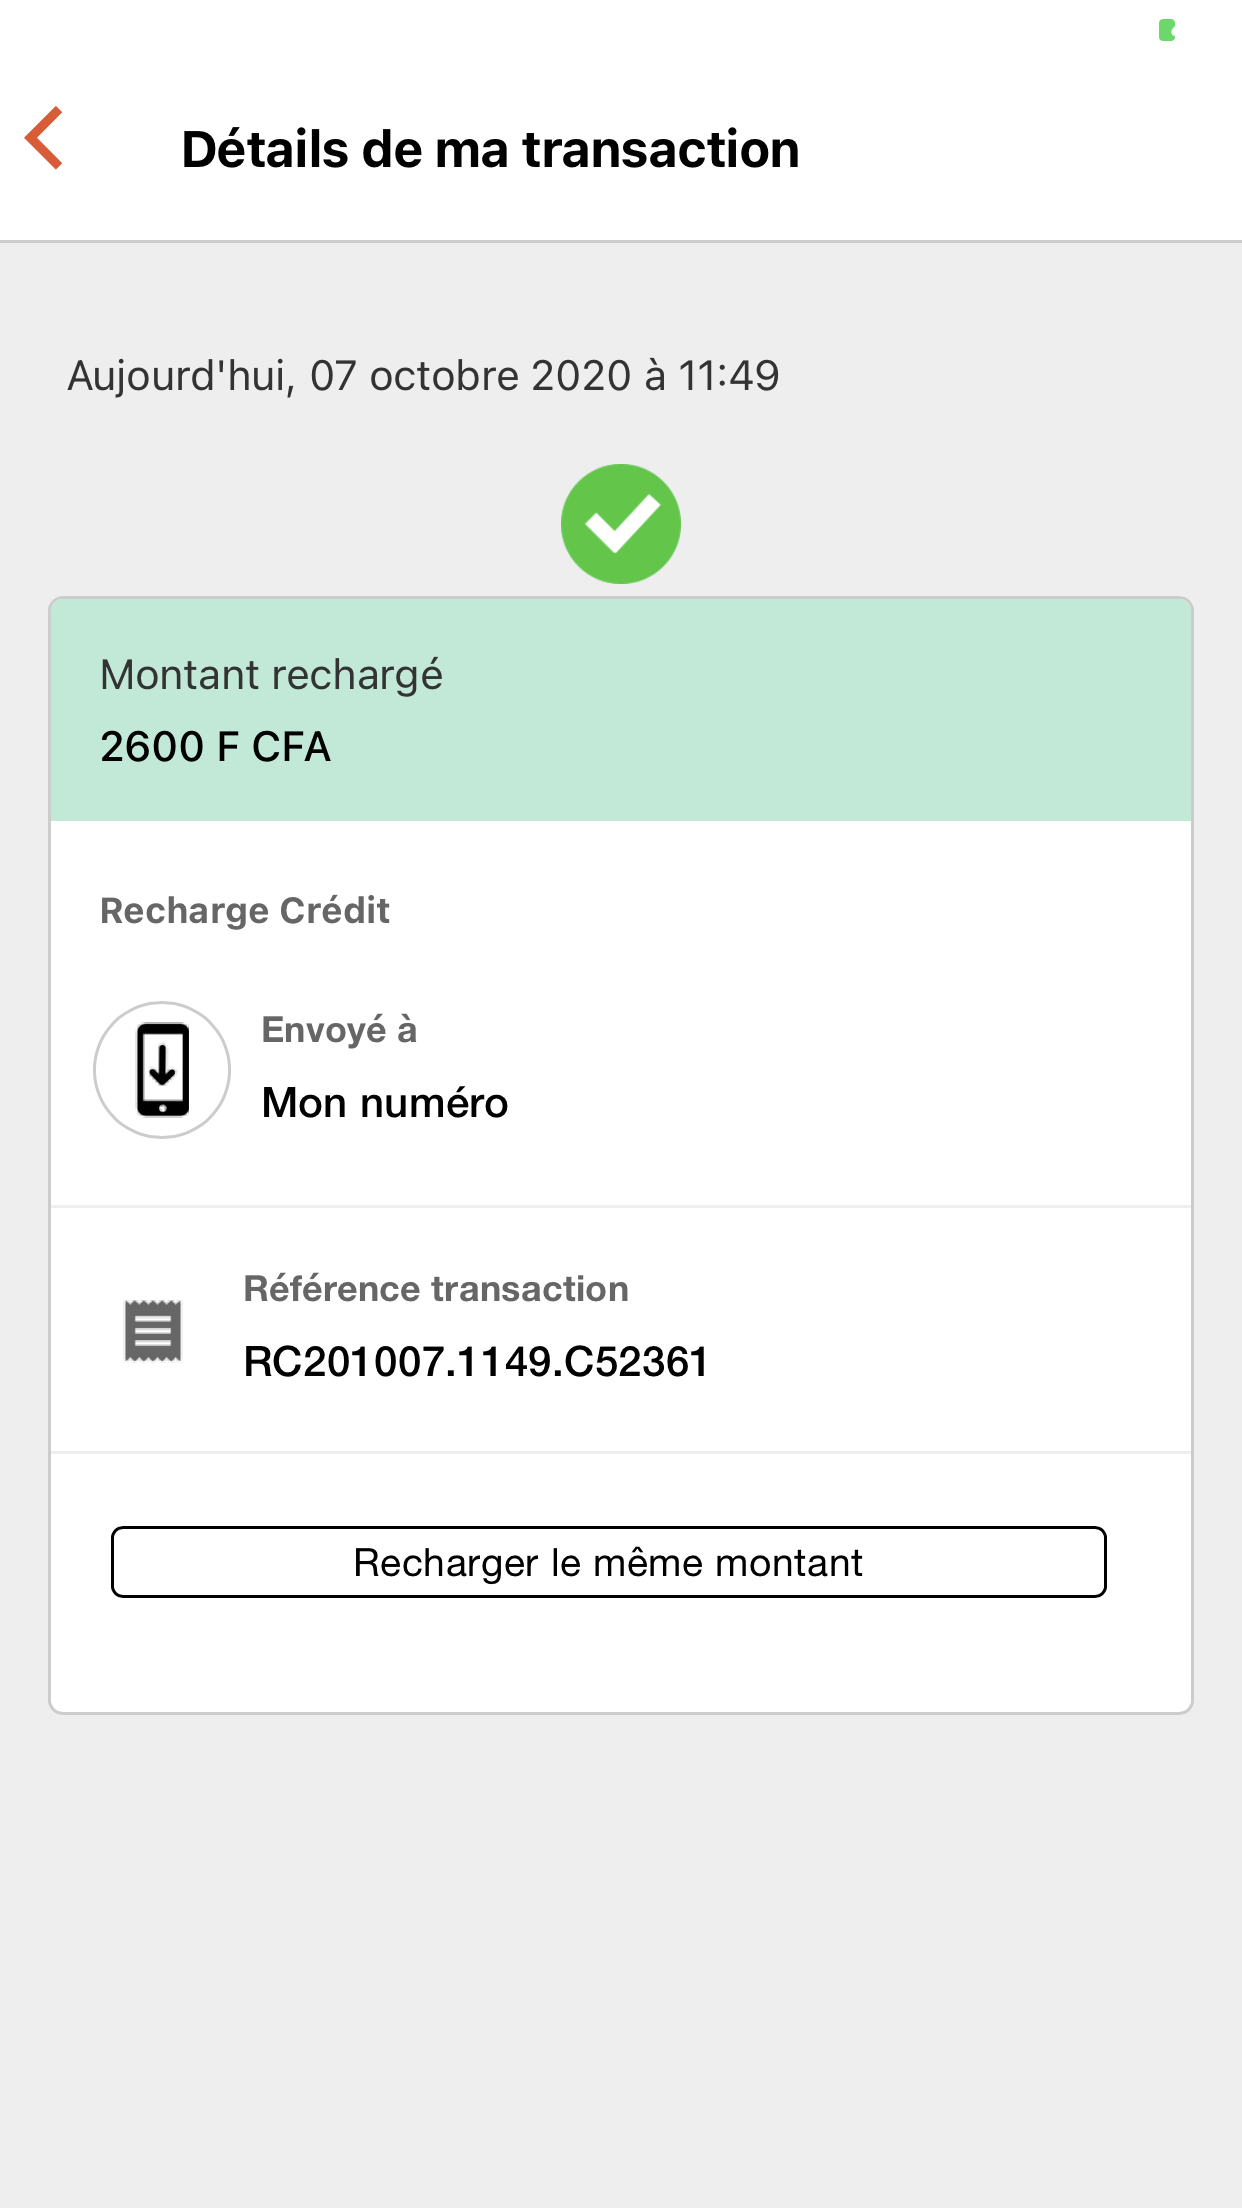
Task: Tap the Détails de ma transaction title
Action: coord(490,150)
